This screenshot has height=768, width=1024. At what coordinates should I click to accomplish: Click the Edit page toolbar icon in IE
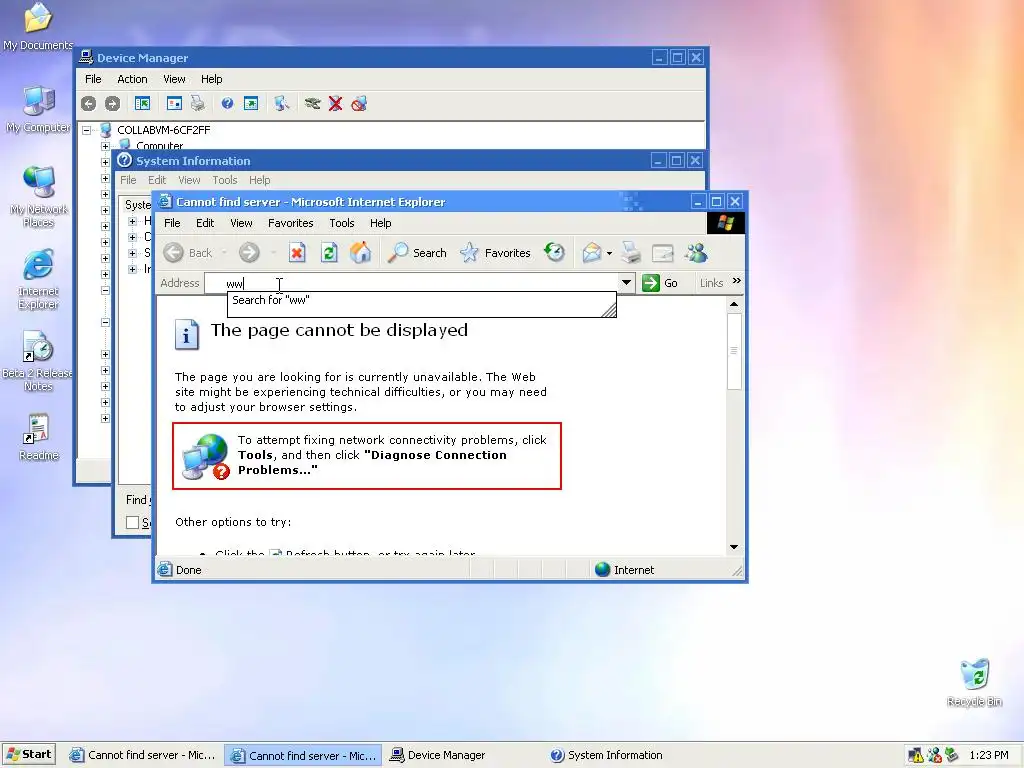click(x=662, y=253)
